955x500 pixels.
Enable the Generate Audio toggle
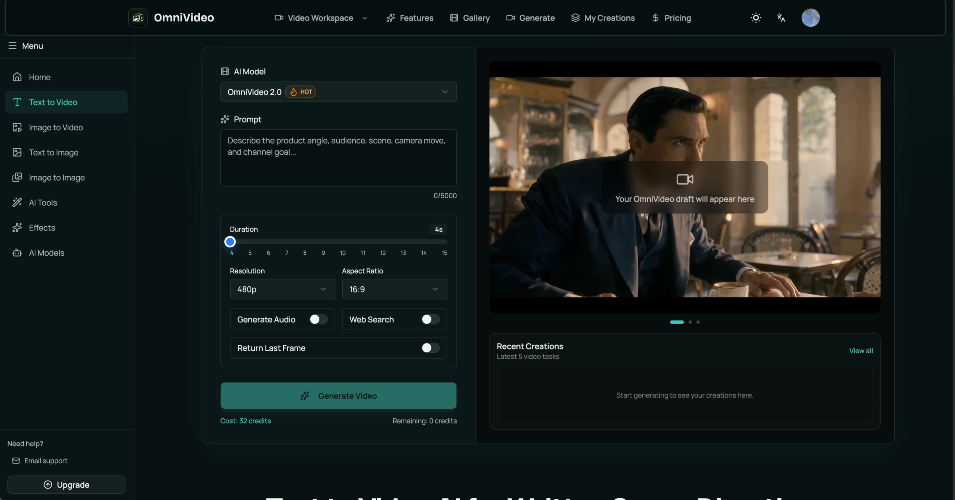point(318,319)
